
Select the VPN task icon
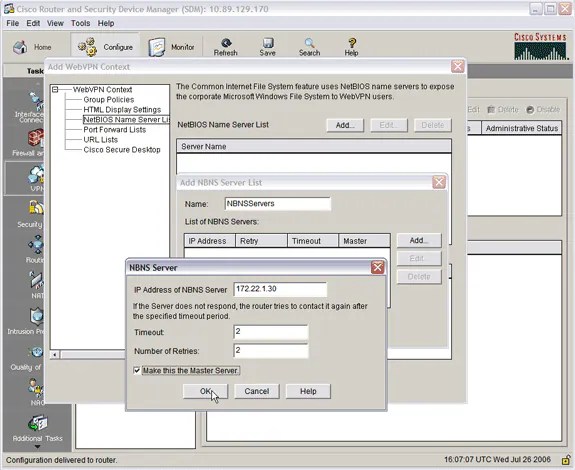[37, 175]
